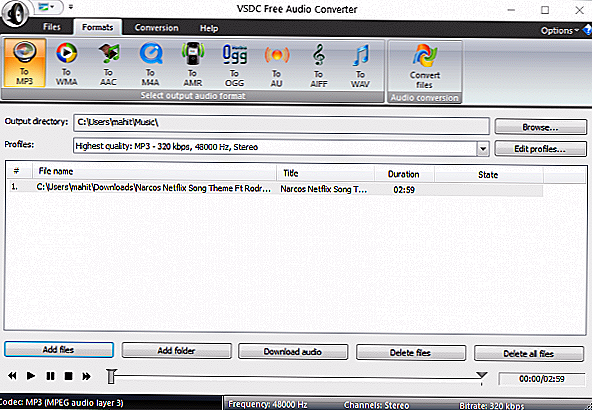Click the Download audio button
The height and width of the screenshot is (410, 592).
coord(293,351)
